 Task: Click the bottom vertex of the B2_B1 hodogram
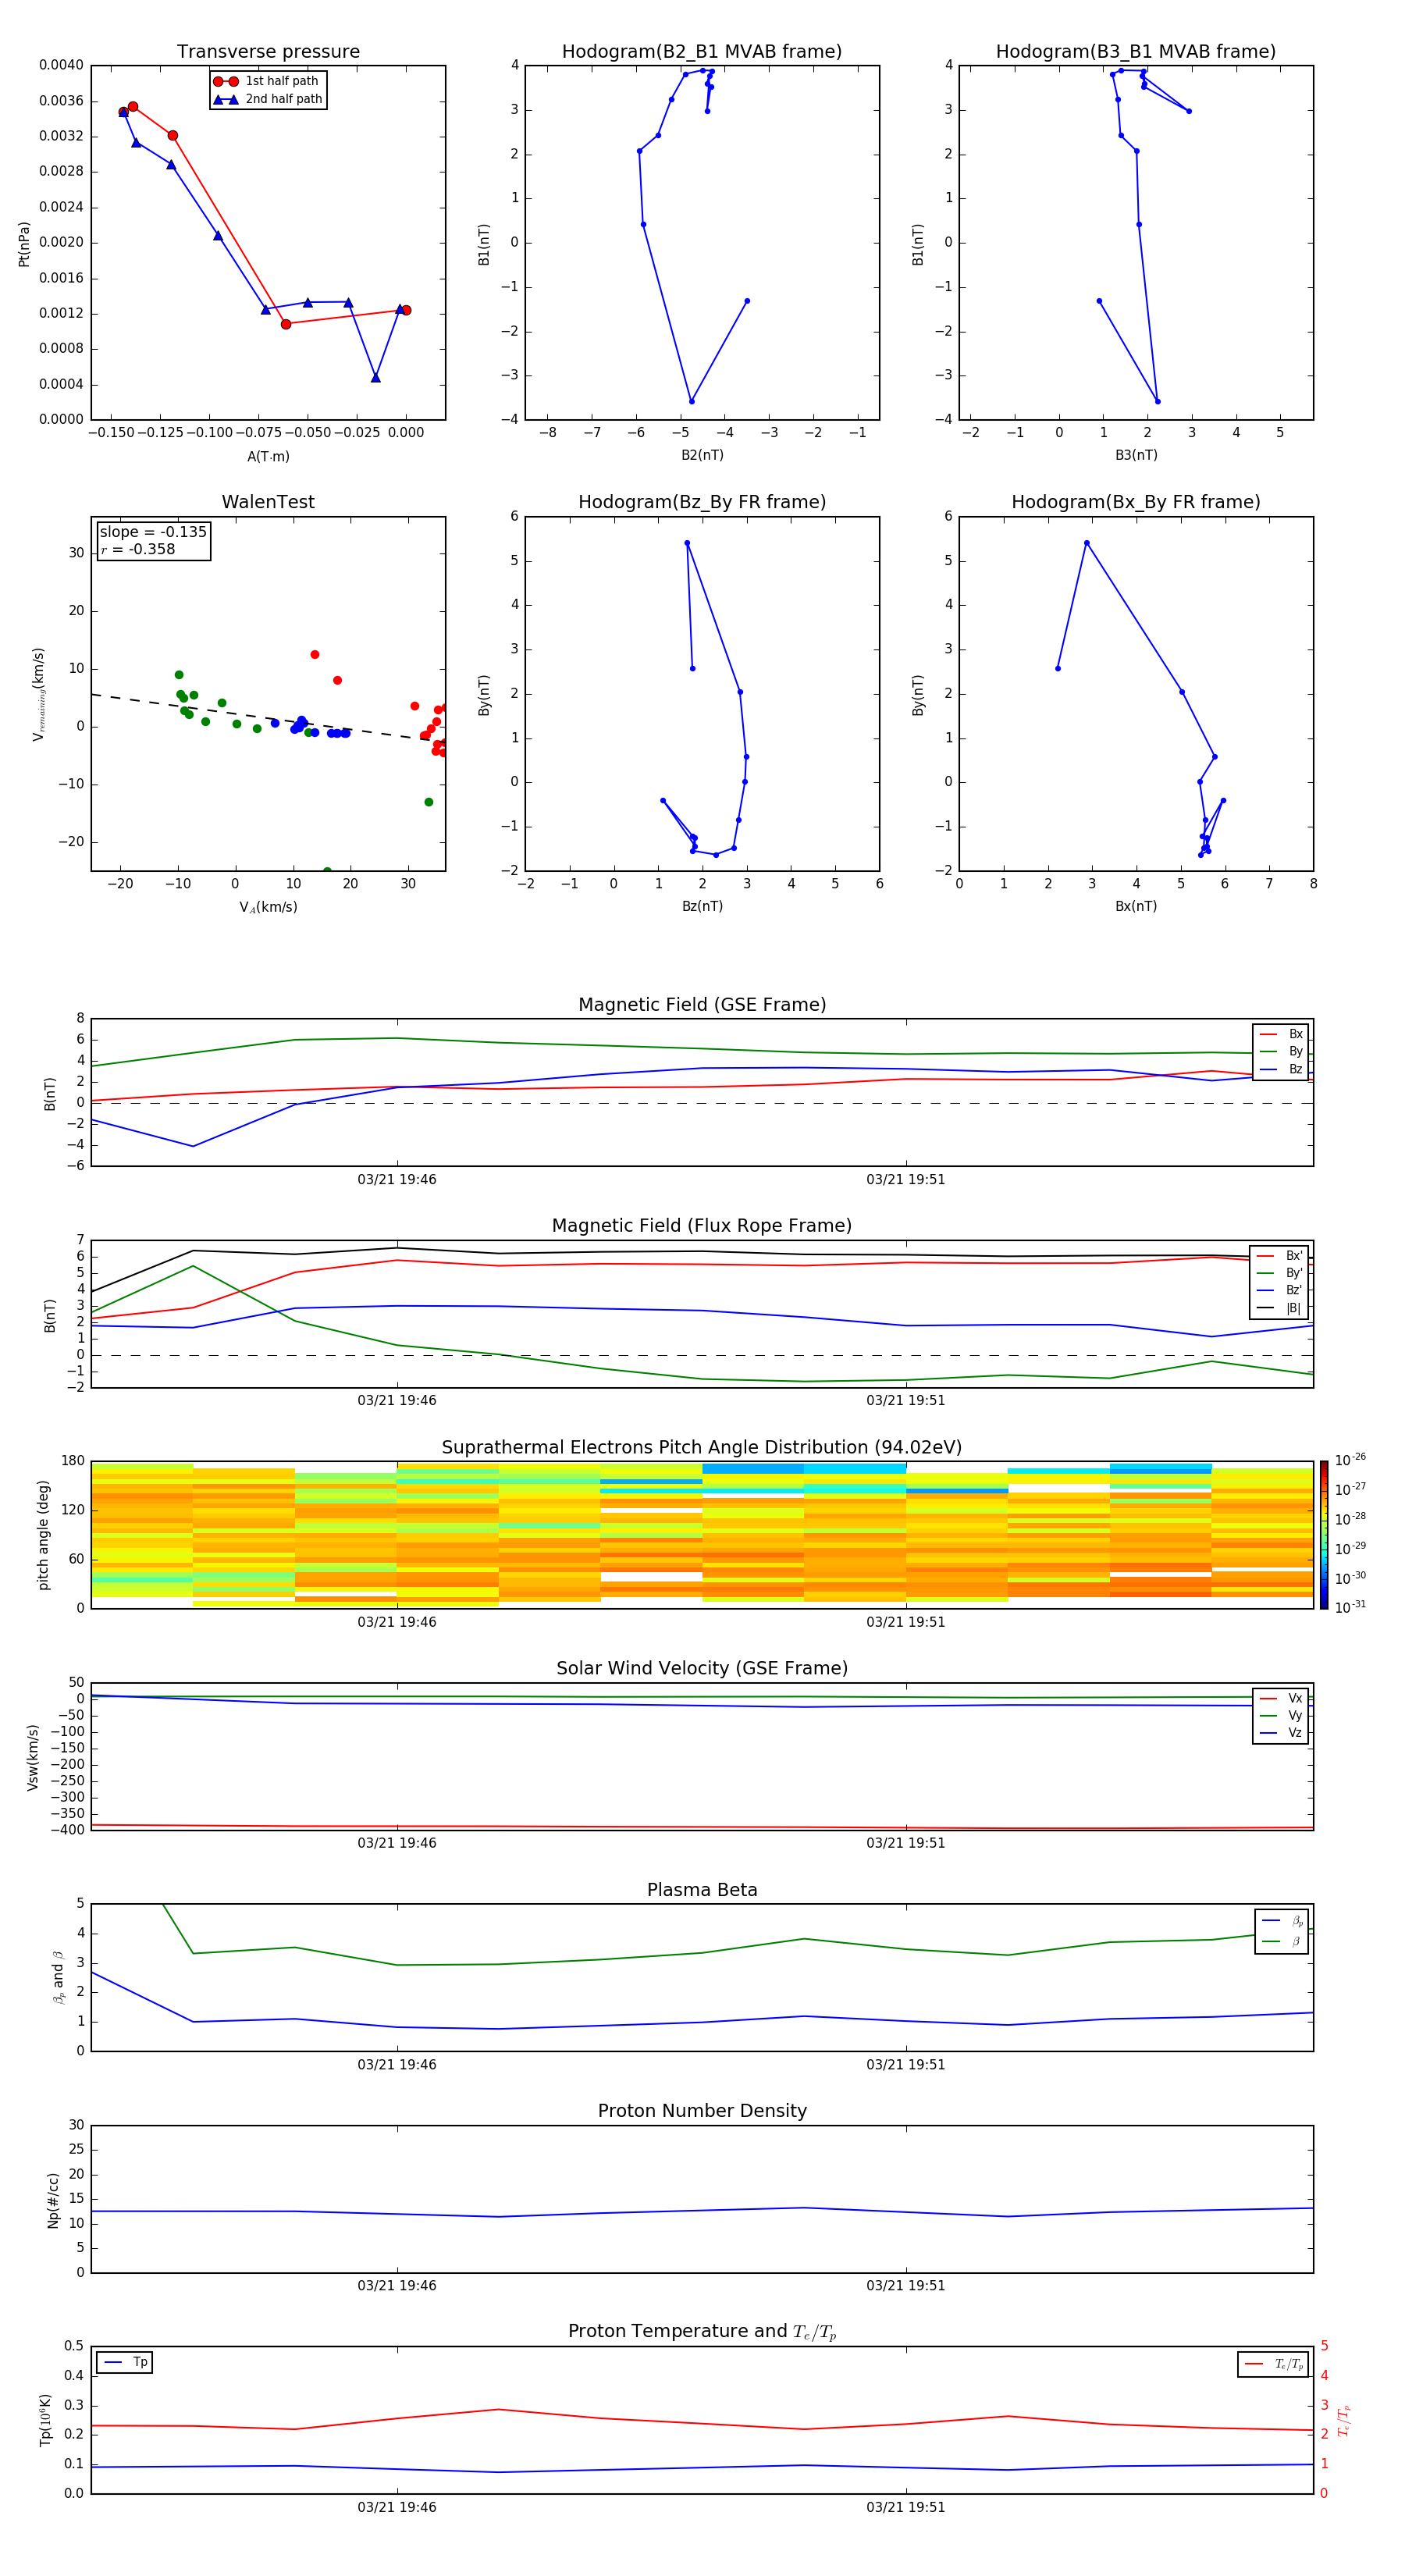click(x=691, y=401)
